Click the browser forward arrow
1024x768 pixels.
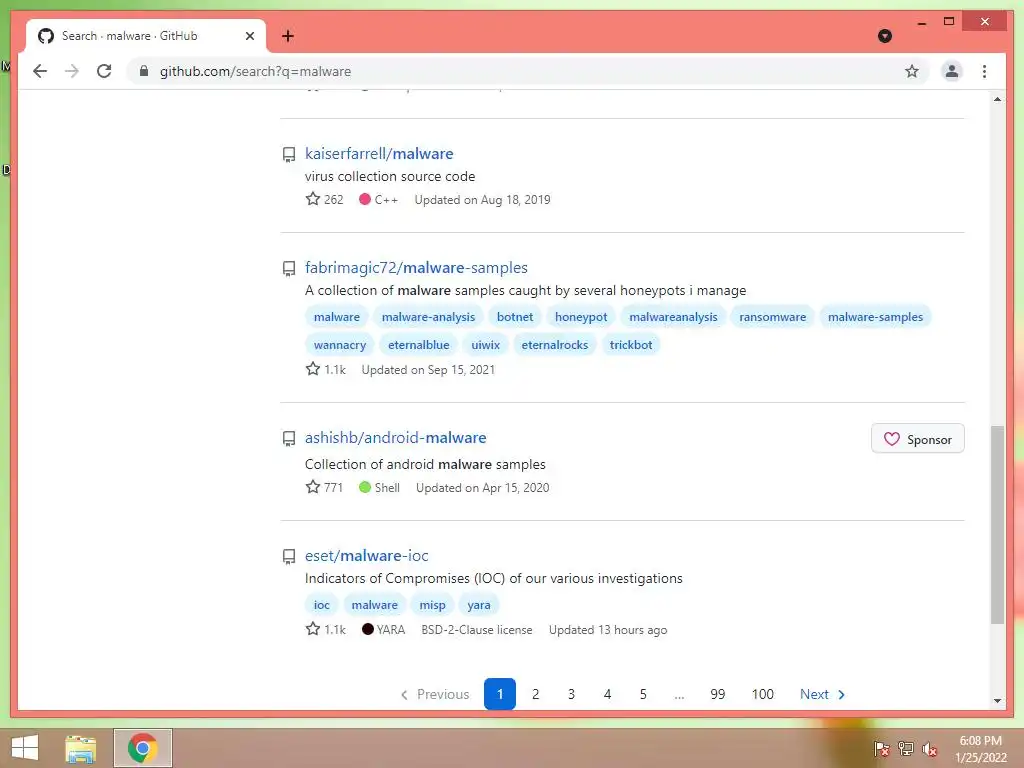(x=72, y=71)
